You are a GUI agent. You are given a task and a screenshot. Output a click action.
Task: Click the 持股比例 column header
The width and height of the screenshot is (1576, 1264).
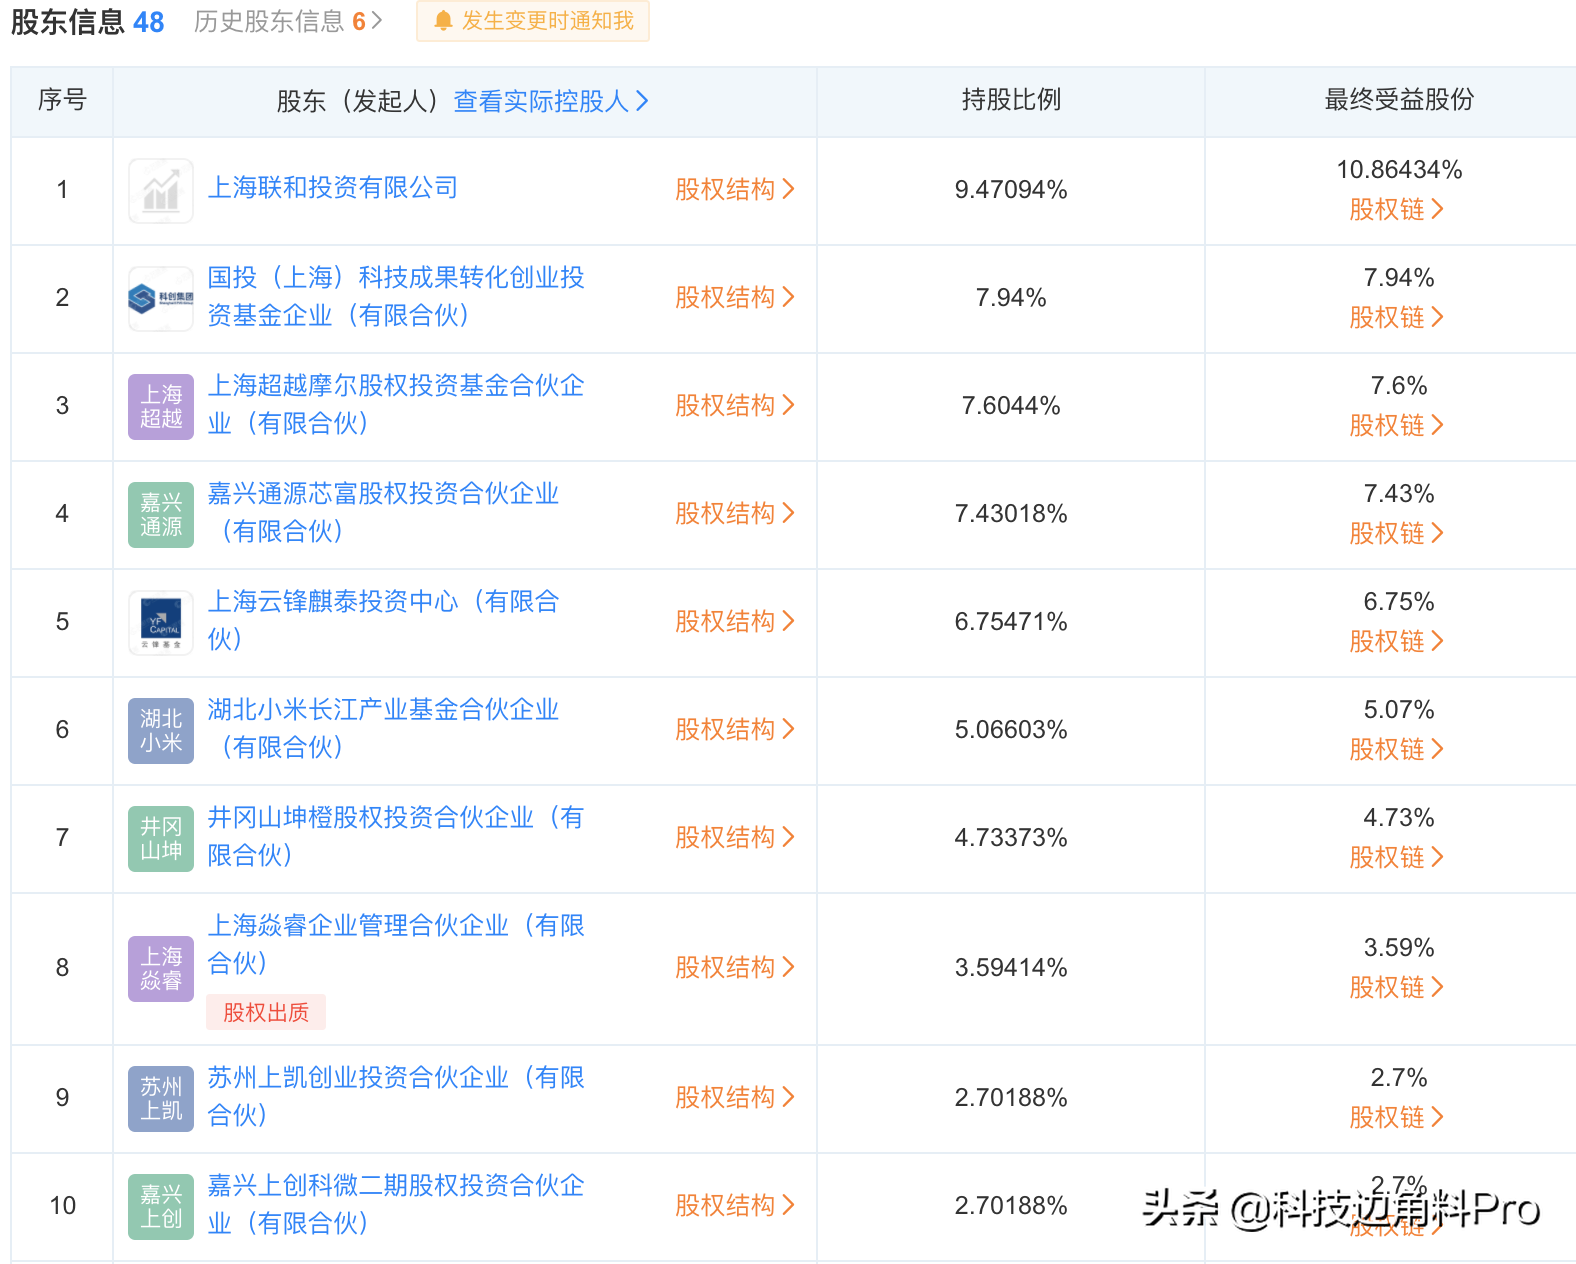coord(1011,100)
